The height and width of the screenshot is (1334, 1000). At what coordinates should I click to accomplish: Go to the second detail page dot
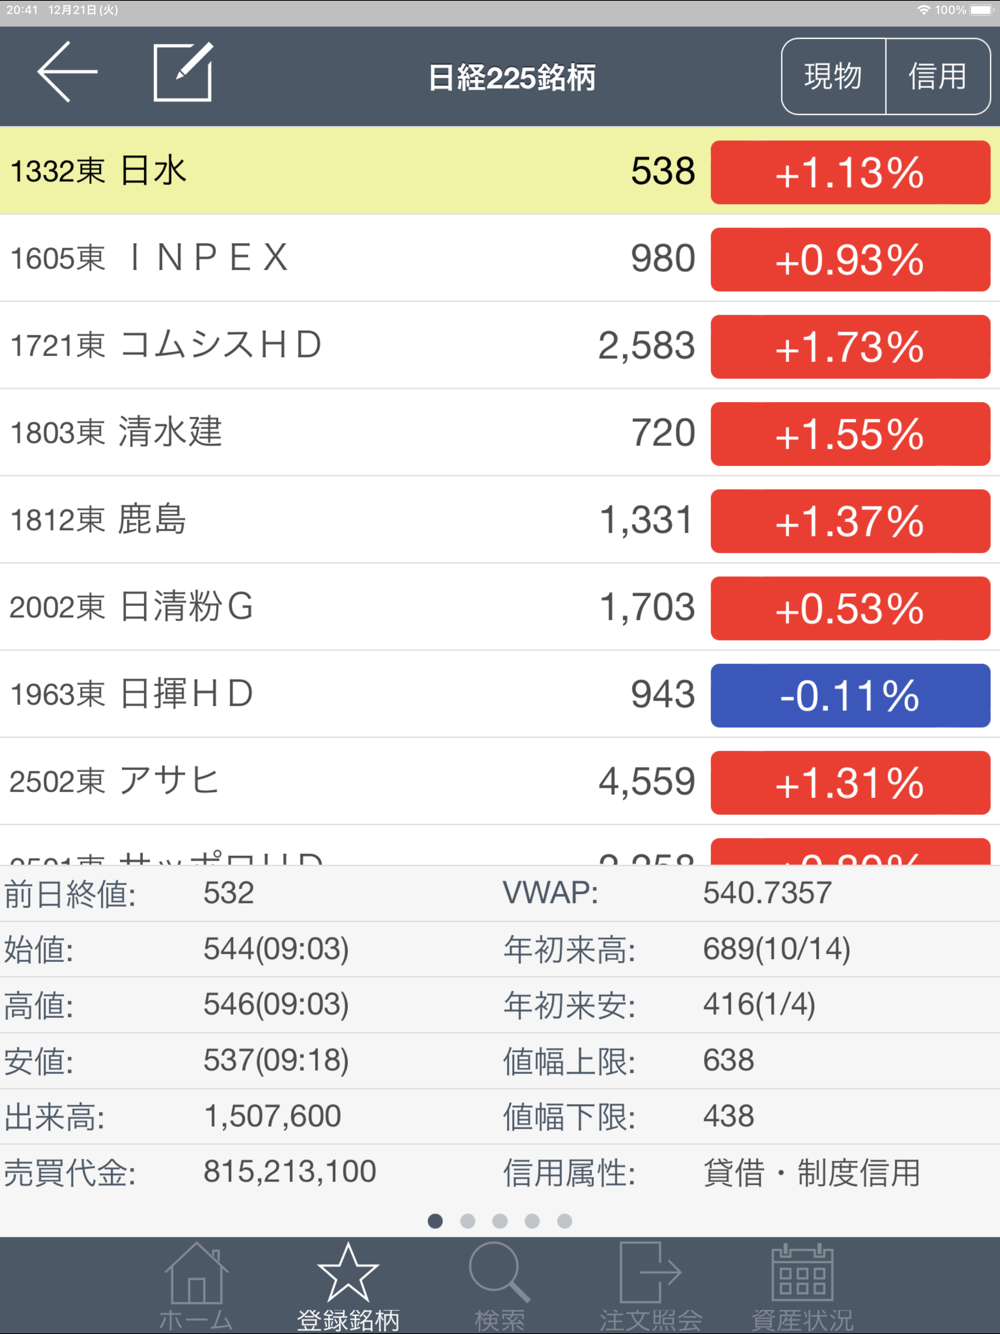pyautogui.click(x=467, y=1221)
